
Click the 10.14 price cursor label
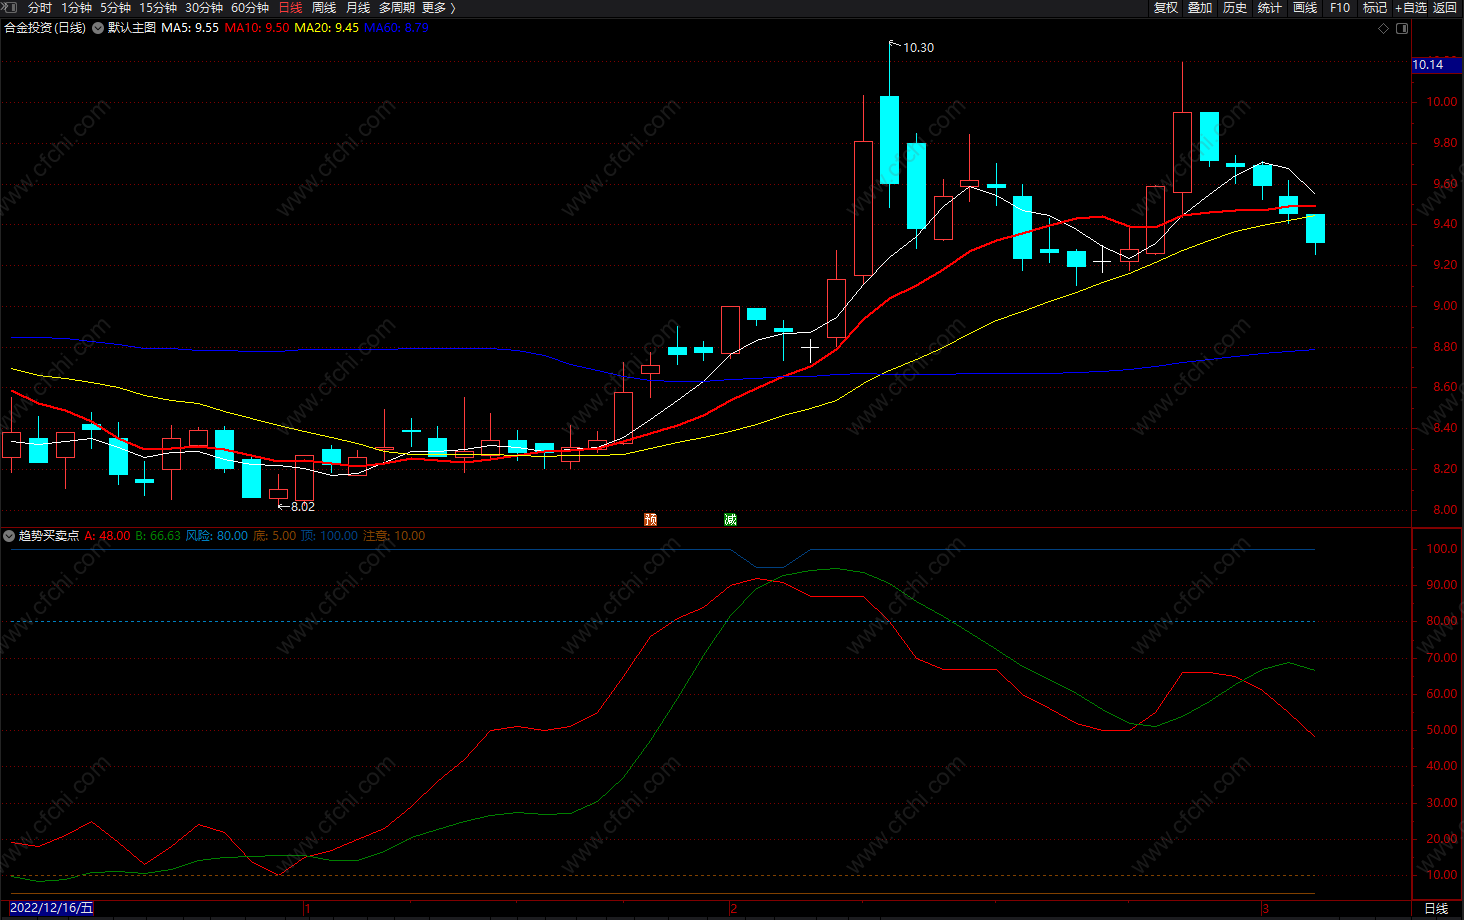pos(1435,65)
